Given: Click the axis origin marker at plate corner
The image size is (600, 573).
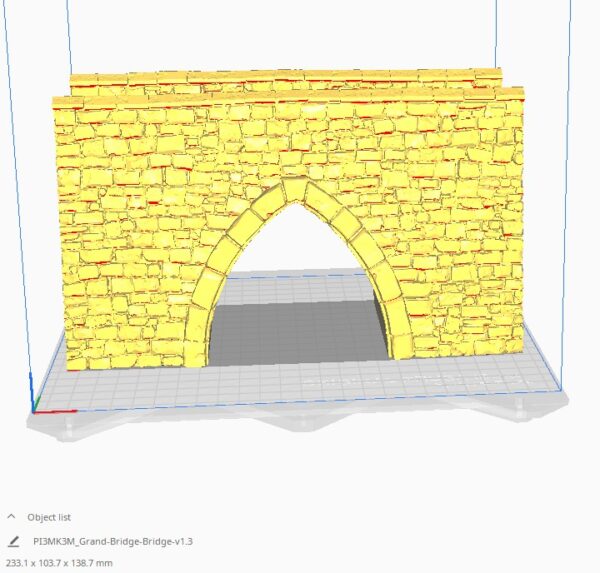Looking at the screenshot, I should coord(35,408).
